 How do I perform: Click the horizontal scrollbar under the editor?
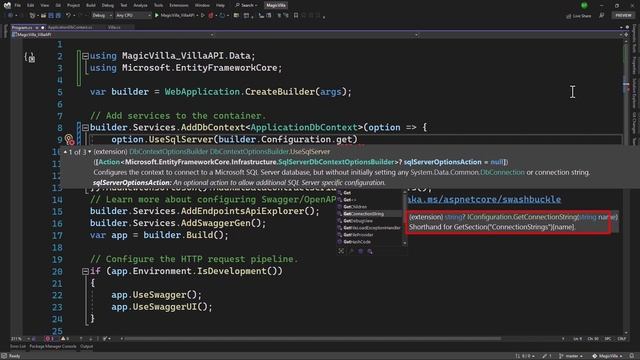pyautogui.click(x=312, y=339)
